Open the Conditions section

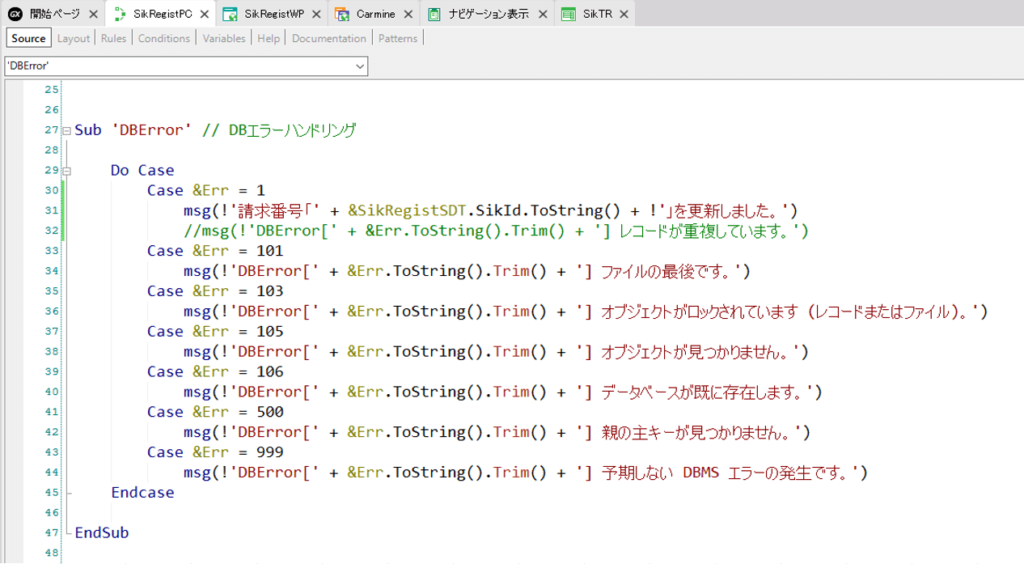pos(164,38)
